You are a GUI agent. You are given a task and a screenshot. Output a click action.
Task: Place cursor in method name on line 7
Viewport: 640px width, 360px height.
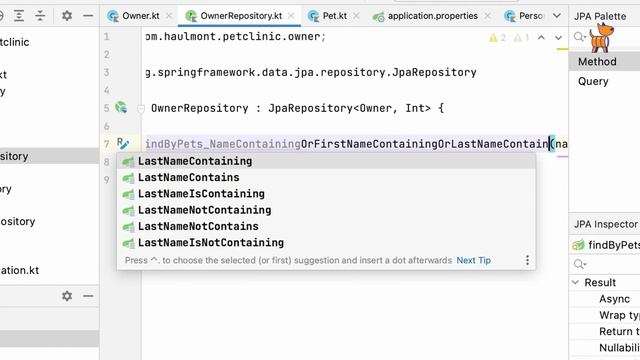point(347,144)
